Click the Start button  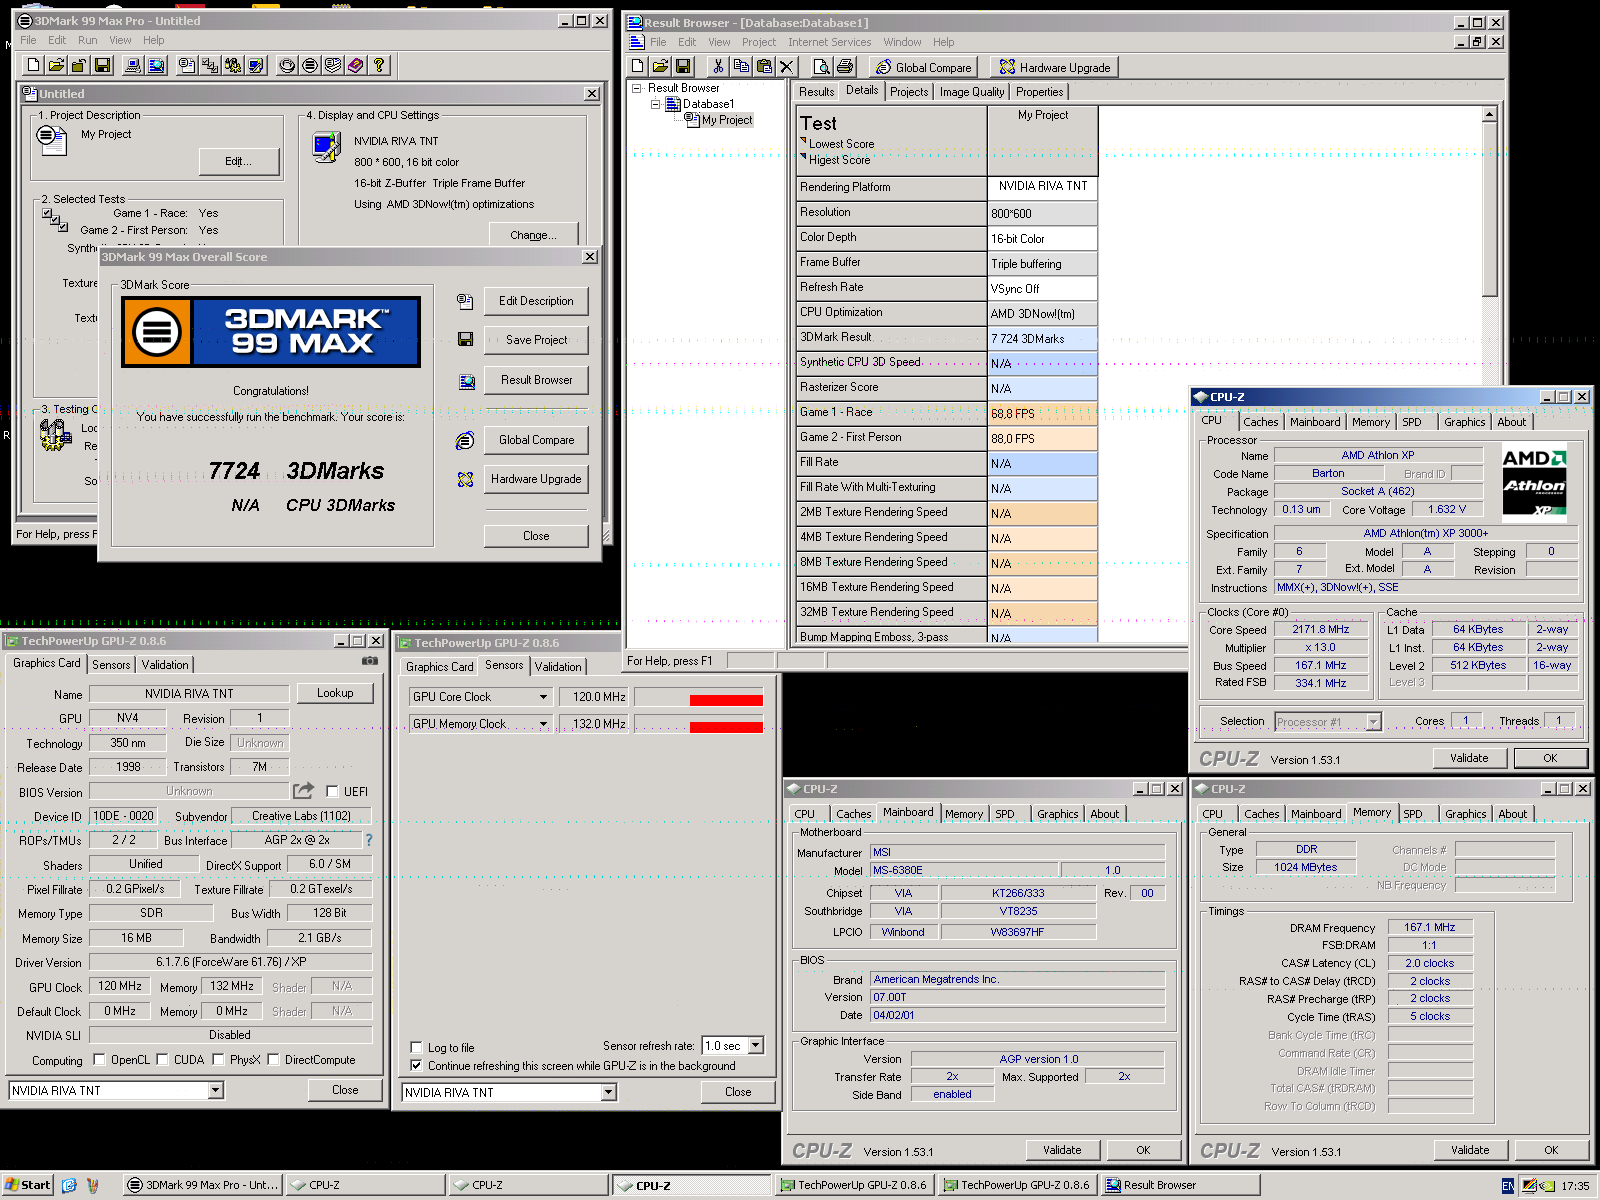coord(27,1185)
